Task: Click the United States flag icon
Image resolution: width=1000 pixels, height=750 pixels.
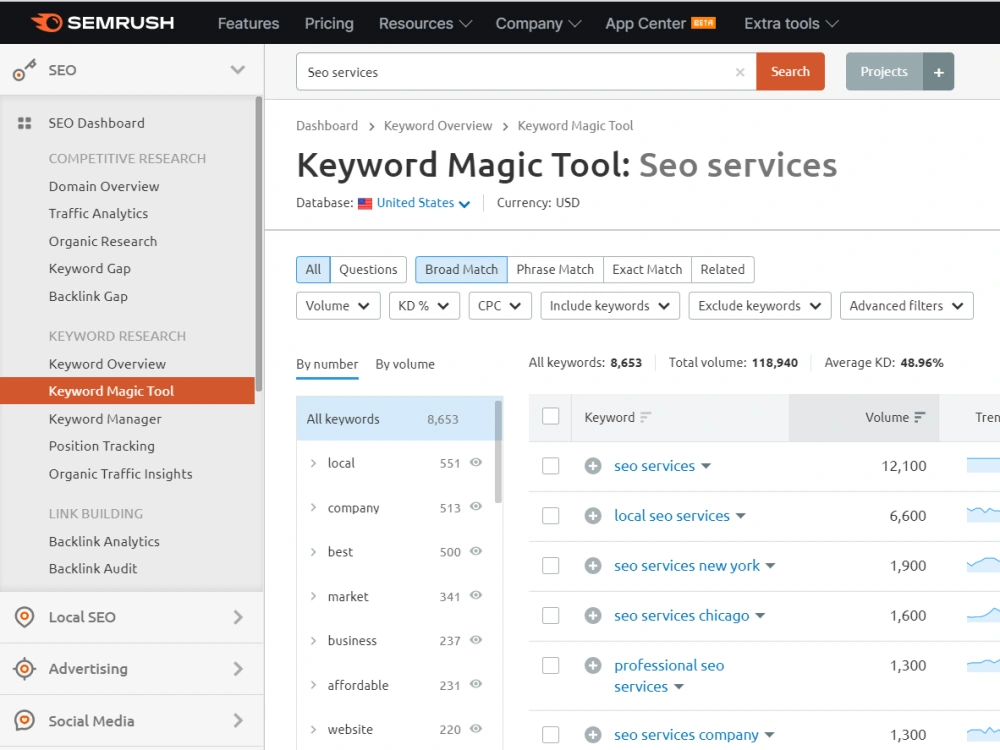Action: click(365, 203)
